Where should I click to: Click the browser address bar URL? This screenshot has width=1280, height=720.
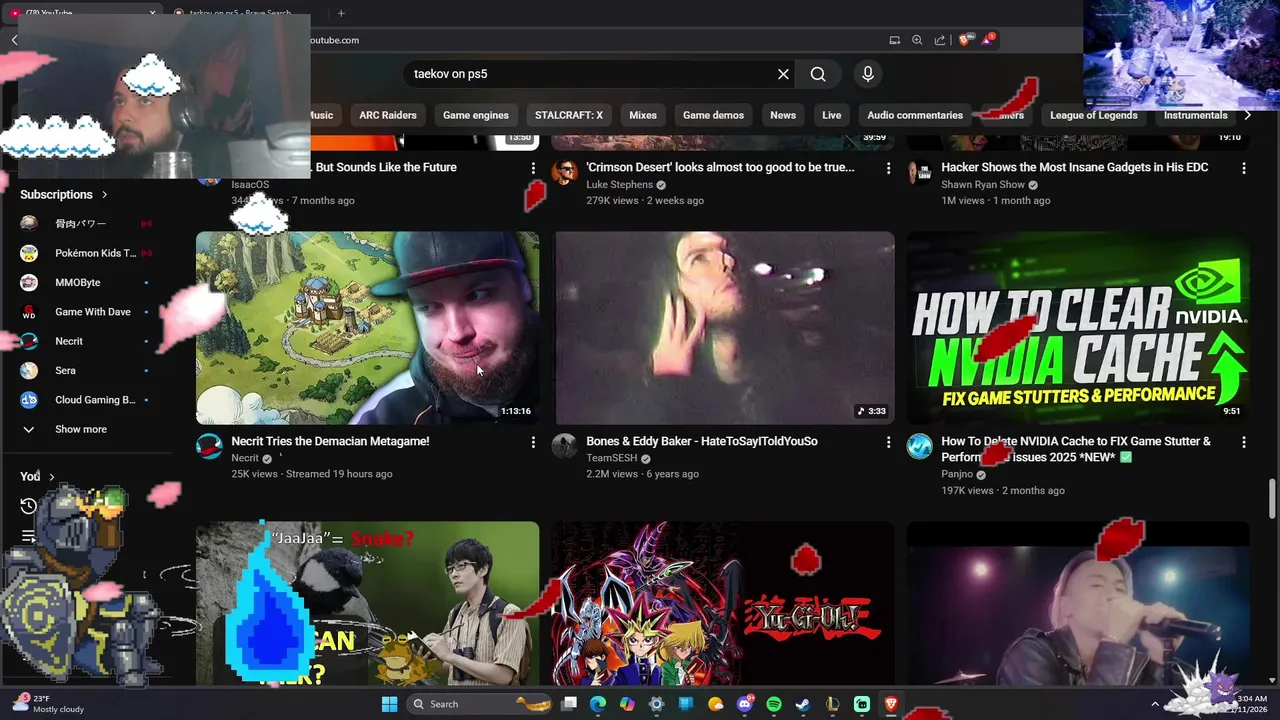334,40
